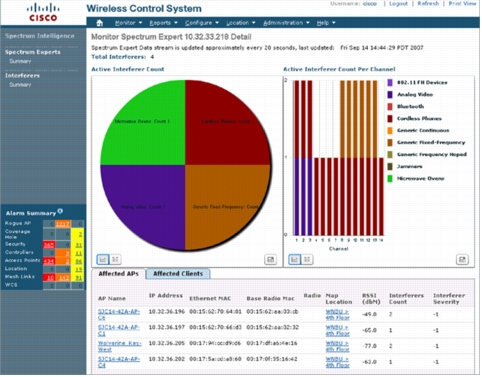This screenshot has height=377, width=482.
Task: Open the Monitor dropdown menu
Action: point(128,23)
